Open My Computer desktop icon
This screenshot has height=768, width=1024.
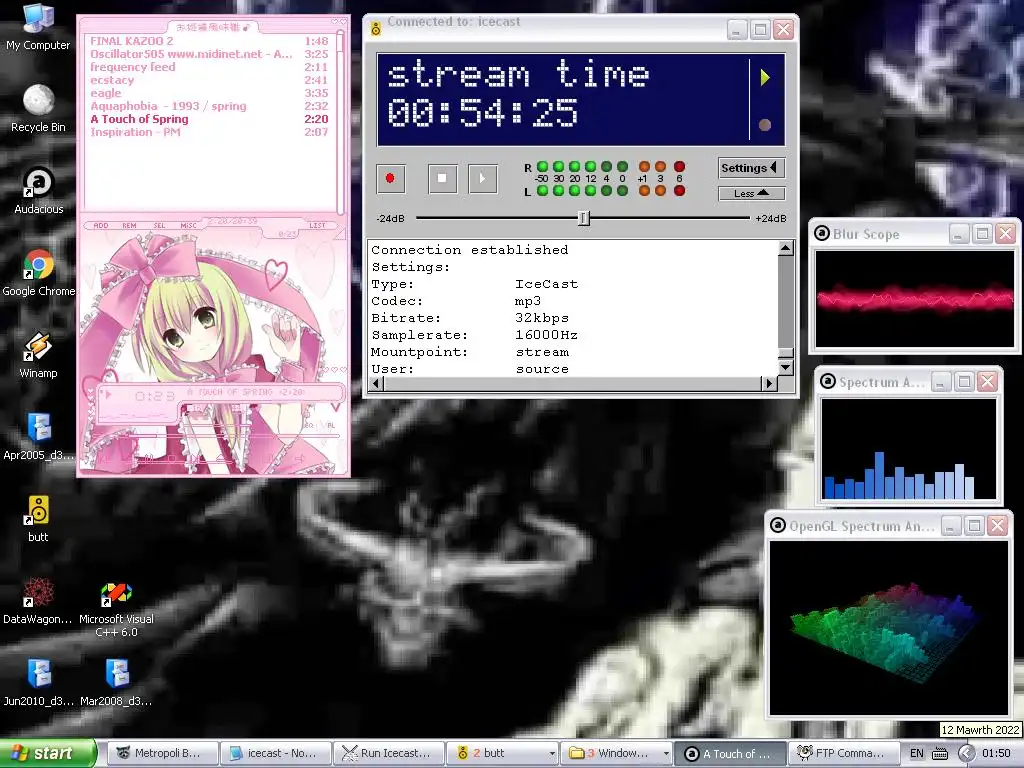coord(38,27)
